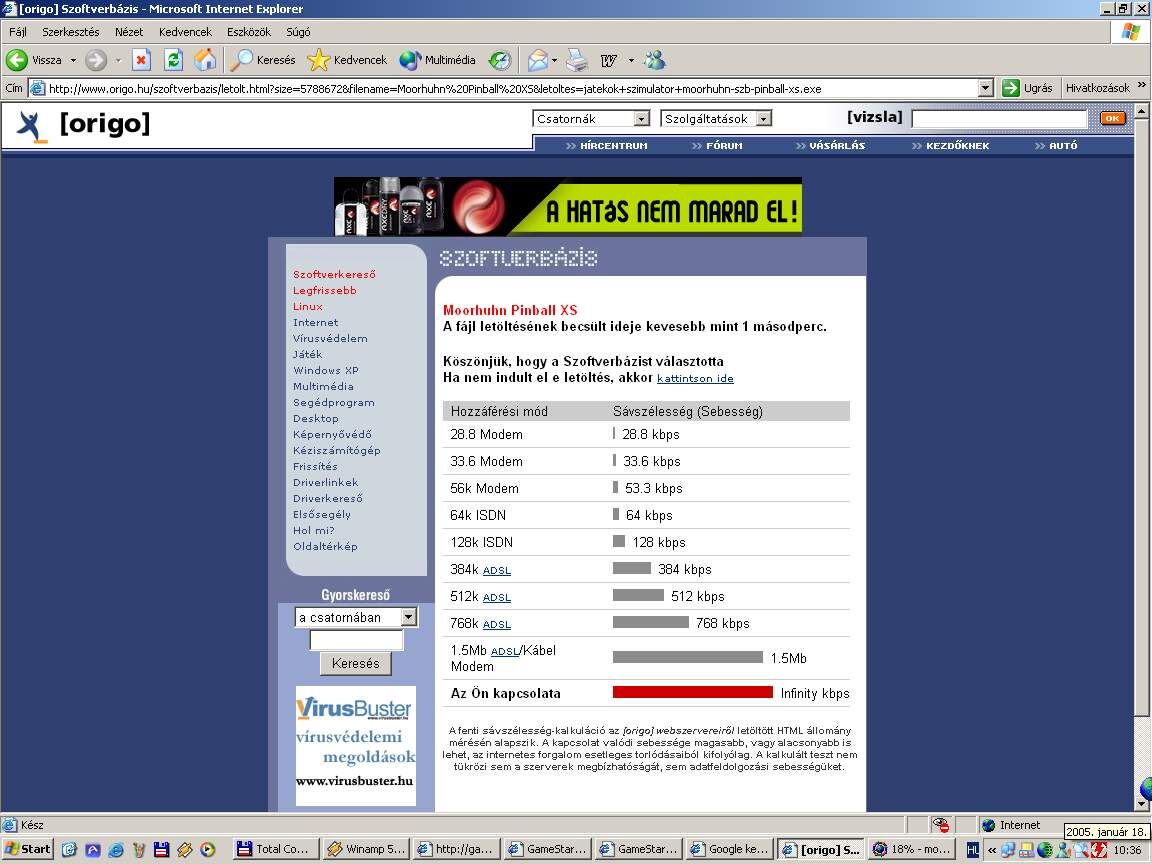Expand the Csatornák dropdown

pos(641,118)
